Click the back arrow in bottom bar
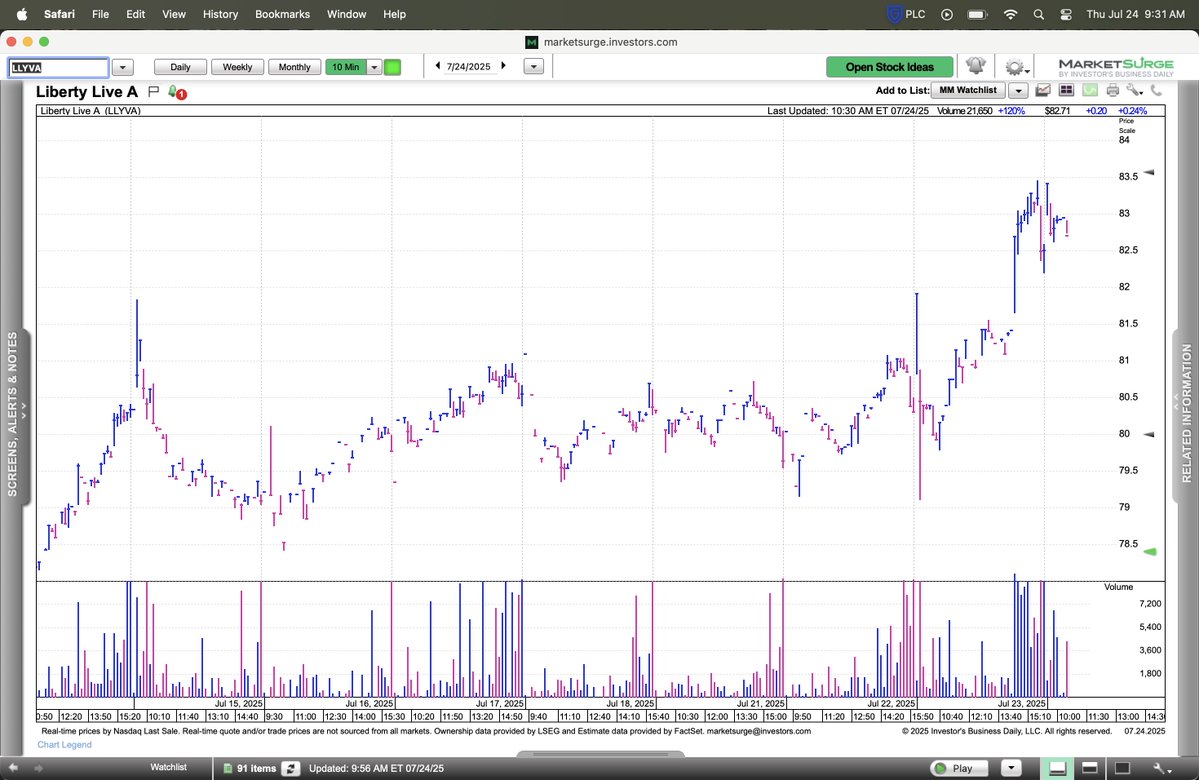Viewport: 1199px width, 780px height. [x=13, y=768]
